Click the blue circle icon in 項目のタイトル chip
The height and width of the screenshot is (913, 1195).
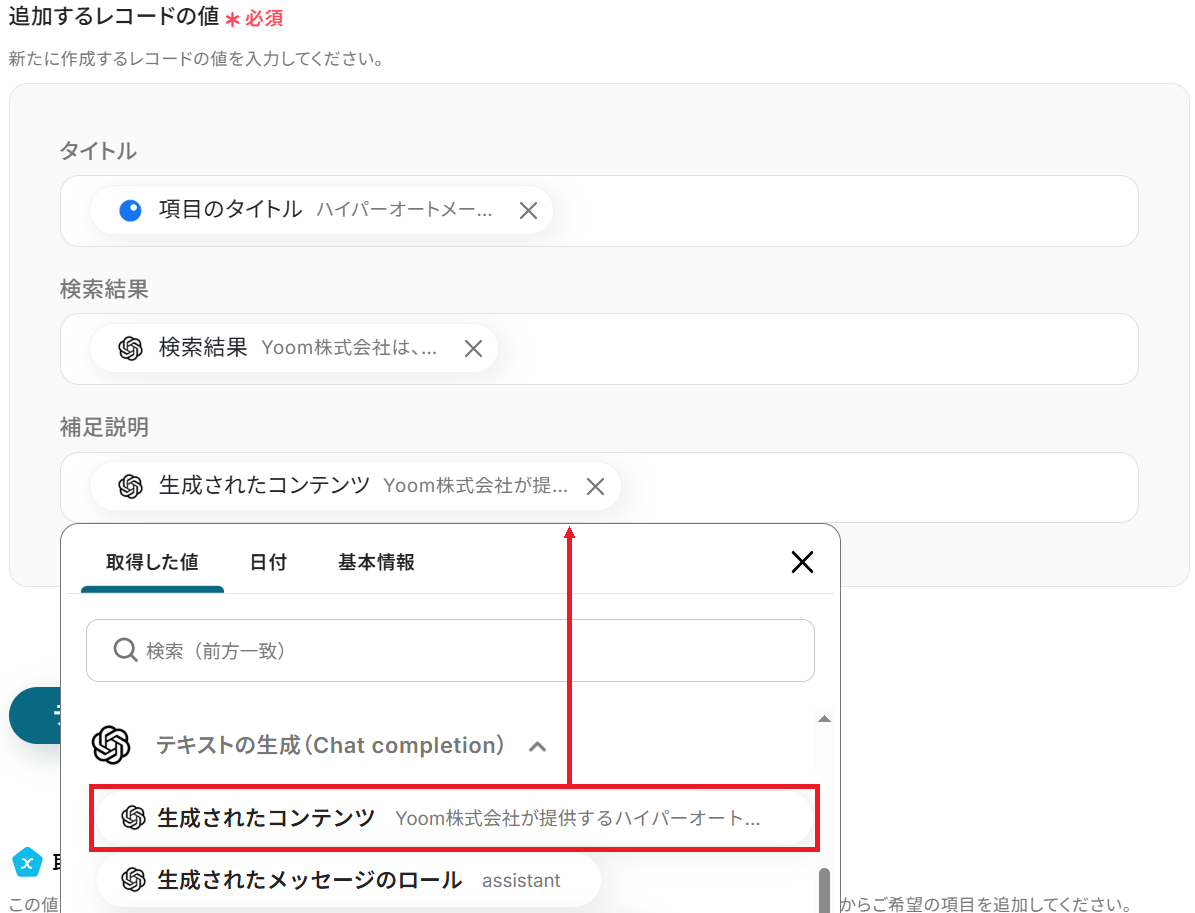coord(130,210)
